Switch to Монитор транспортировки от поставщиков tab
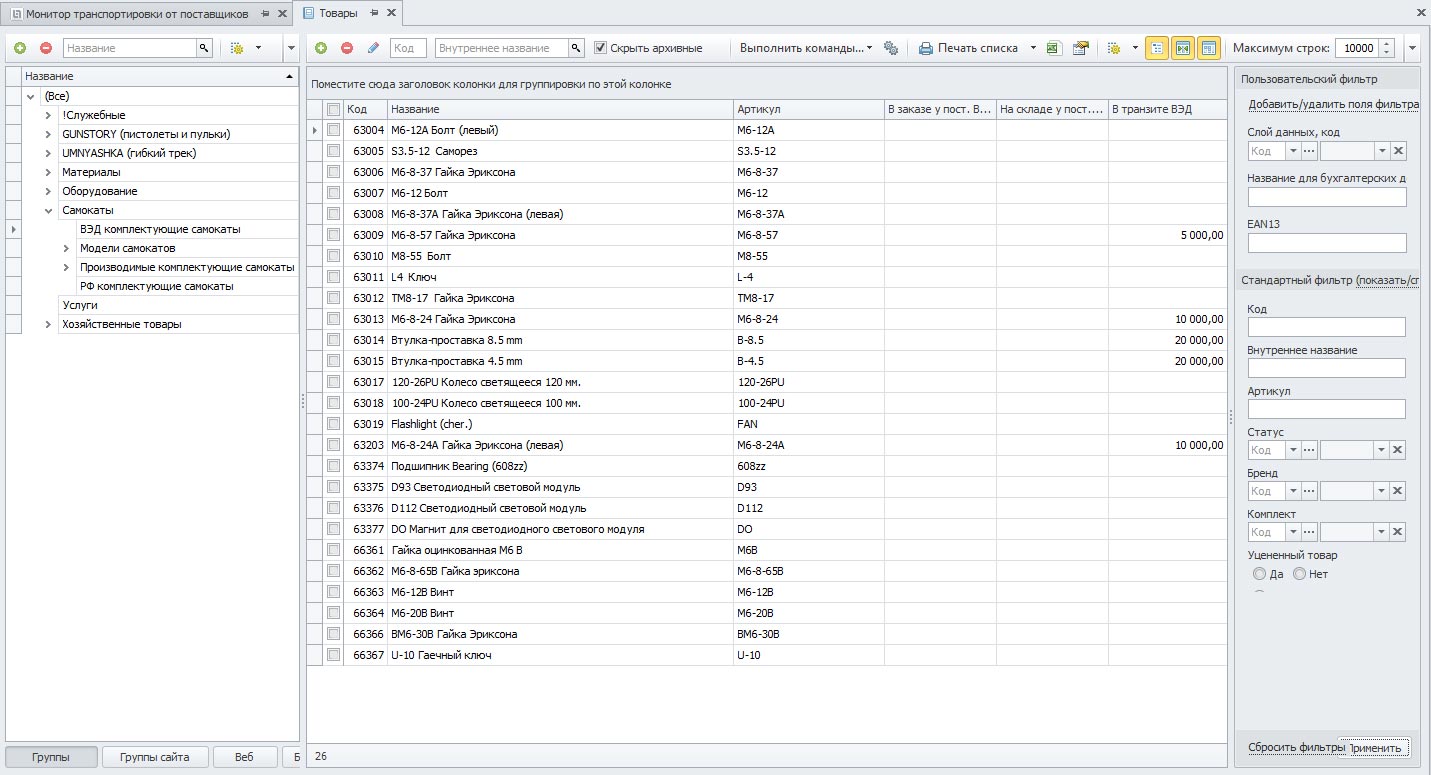The width and height of the screenshot is (1431, 775). point(137,14)
